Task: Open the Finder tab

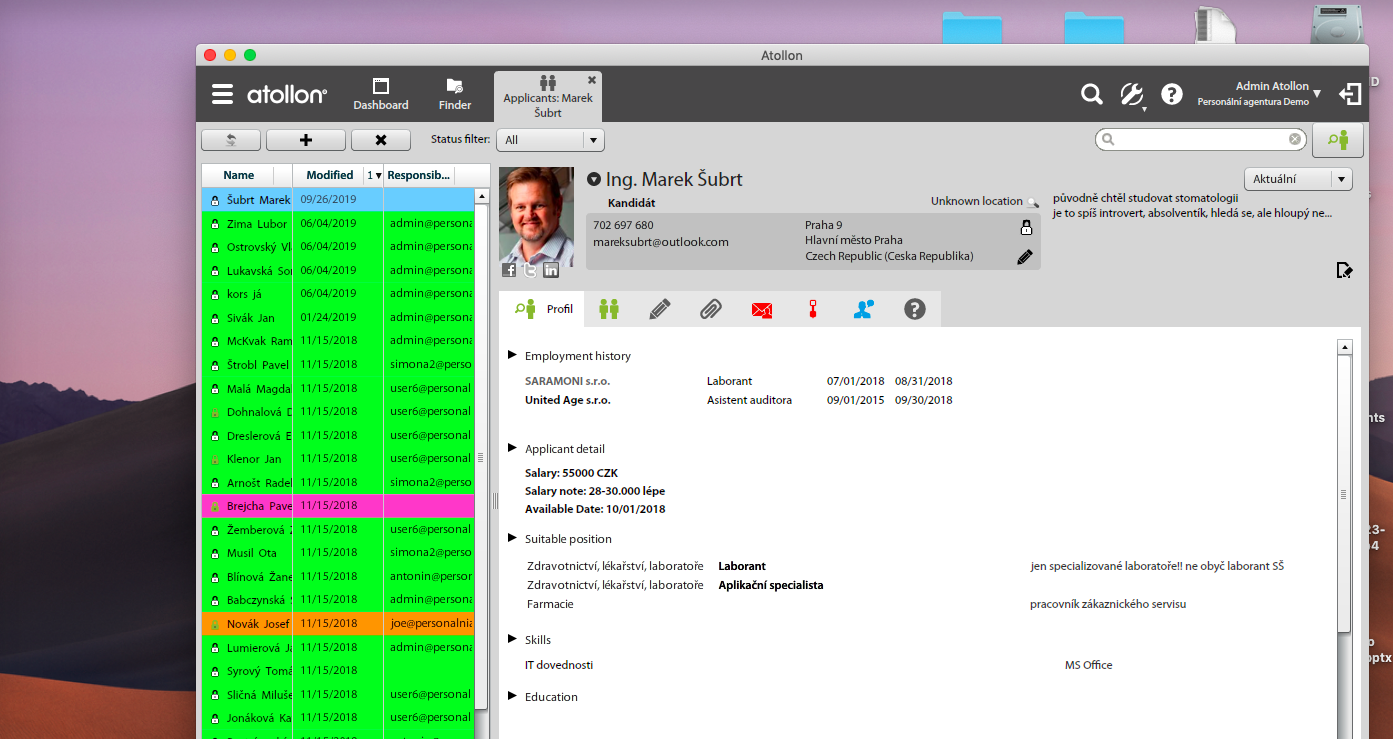Action: coord(455,95)
